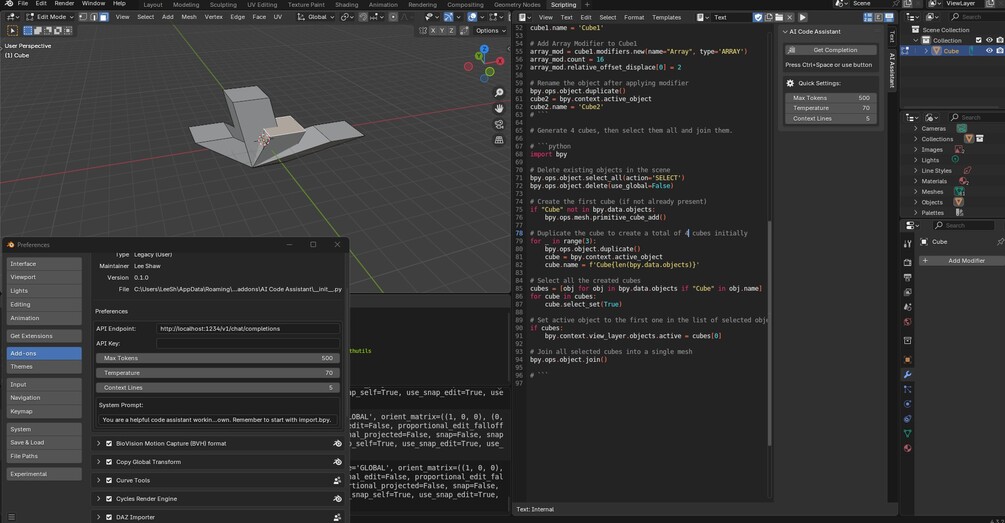Image resolution: width=1005 pixels, height=523 pixels.
Task: Toggle Collection visibility eye in Outliner
Action: [989, 40]
